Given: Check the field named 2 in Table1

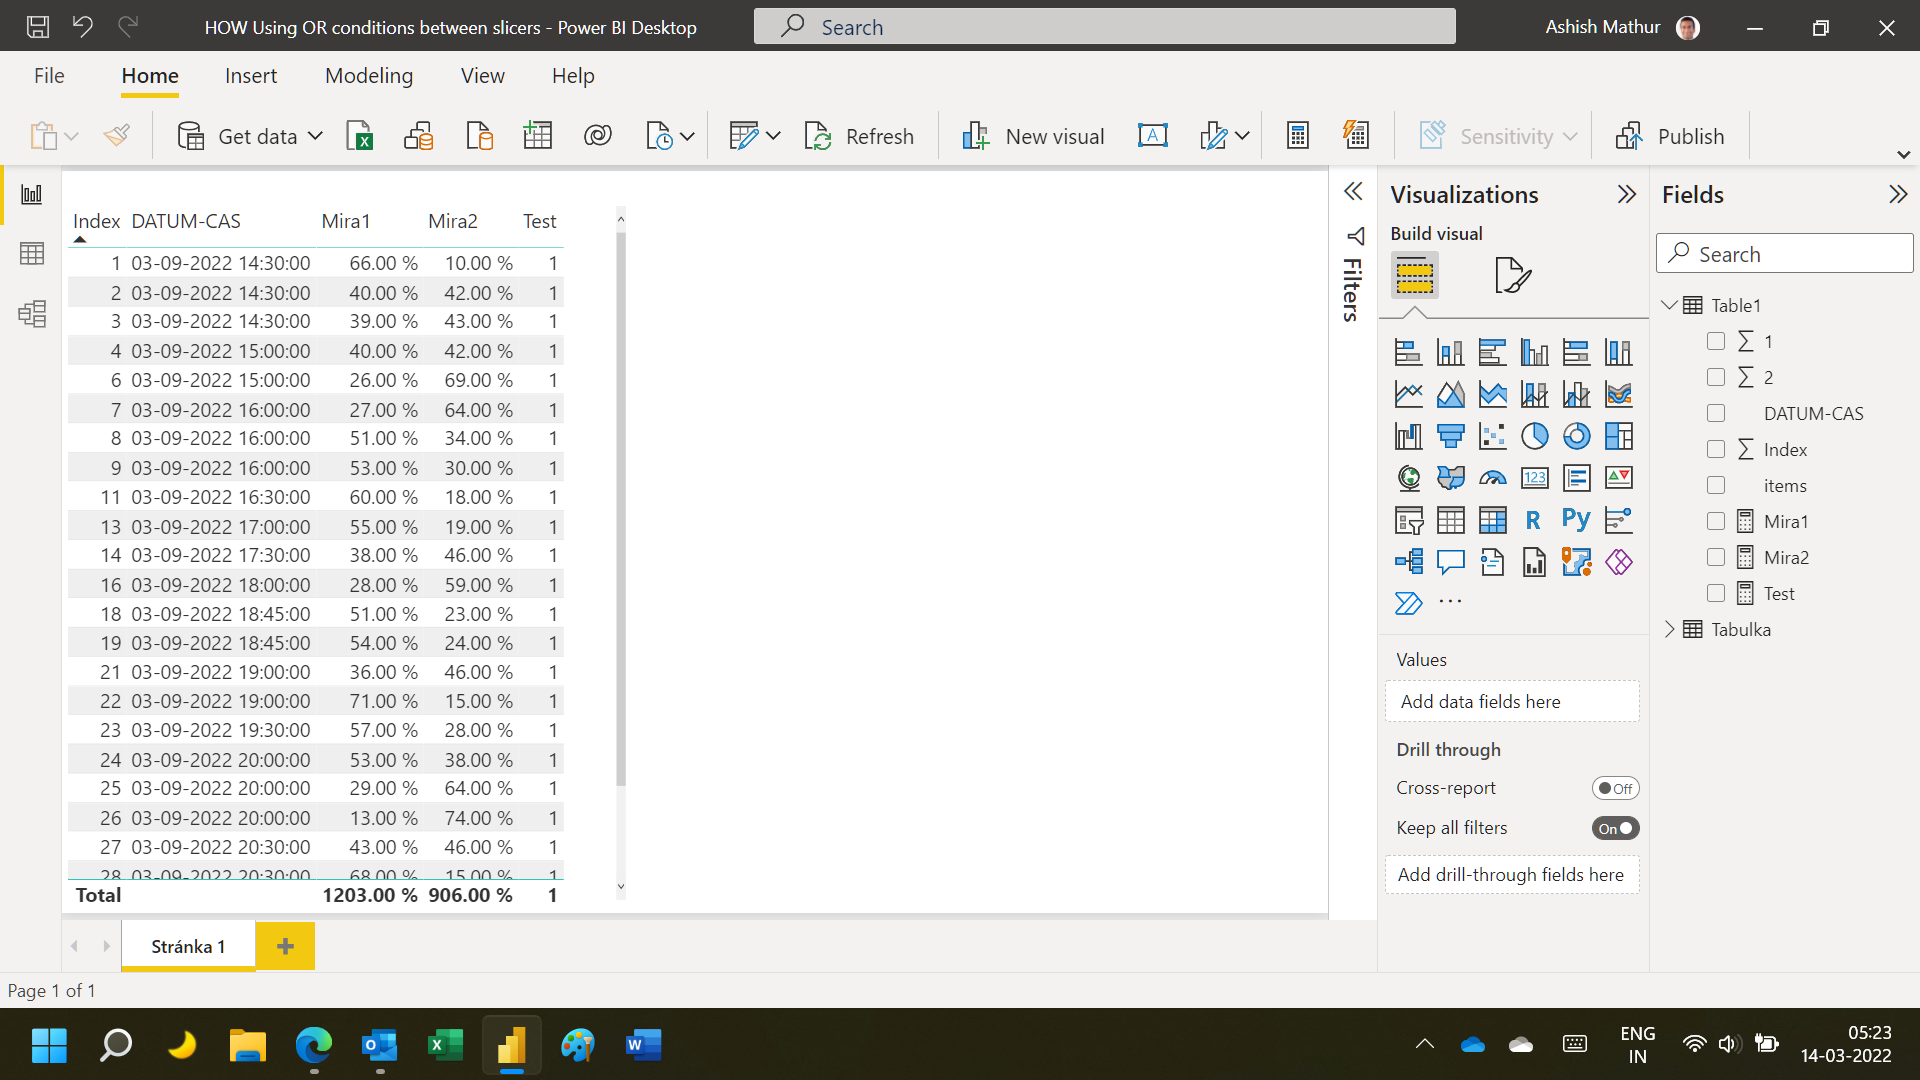Looking at the screenshot, I should click(x=1716, y=377).
